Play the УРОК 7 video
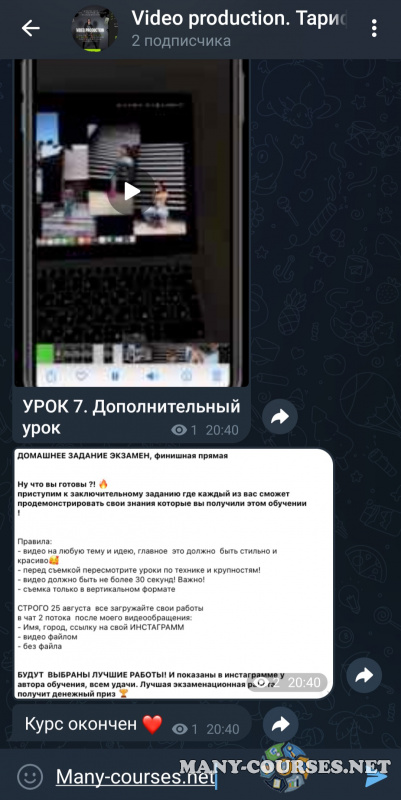Image resolution: width=401 pixels, height=800 pixels. coord(132,191)
